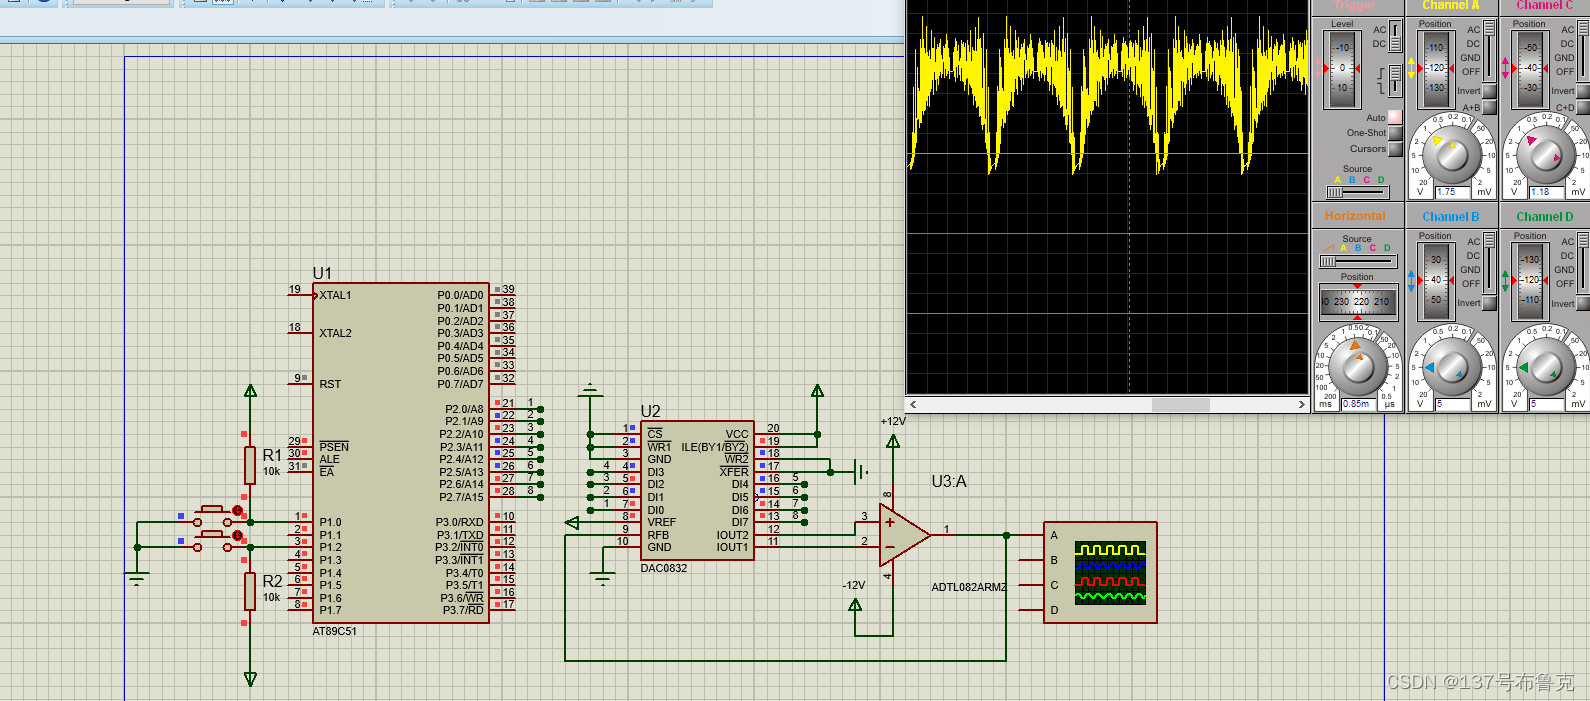Select the oscilloscope instrument in schematic
Viewport: 1590px width, 701px height.
point(1100,572)
